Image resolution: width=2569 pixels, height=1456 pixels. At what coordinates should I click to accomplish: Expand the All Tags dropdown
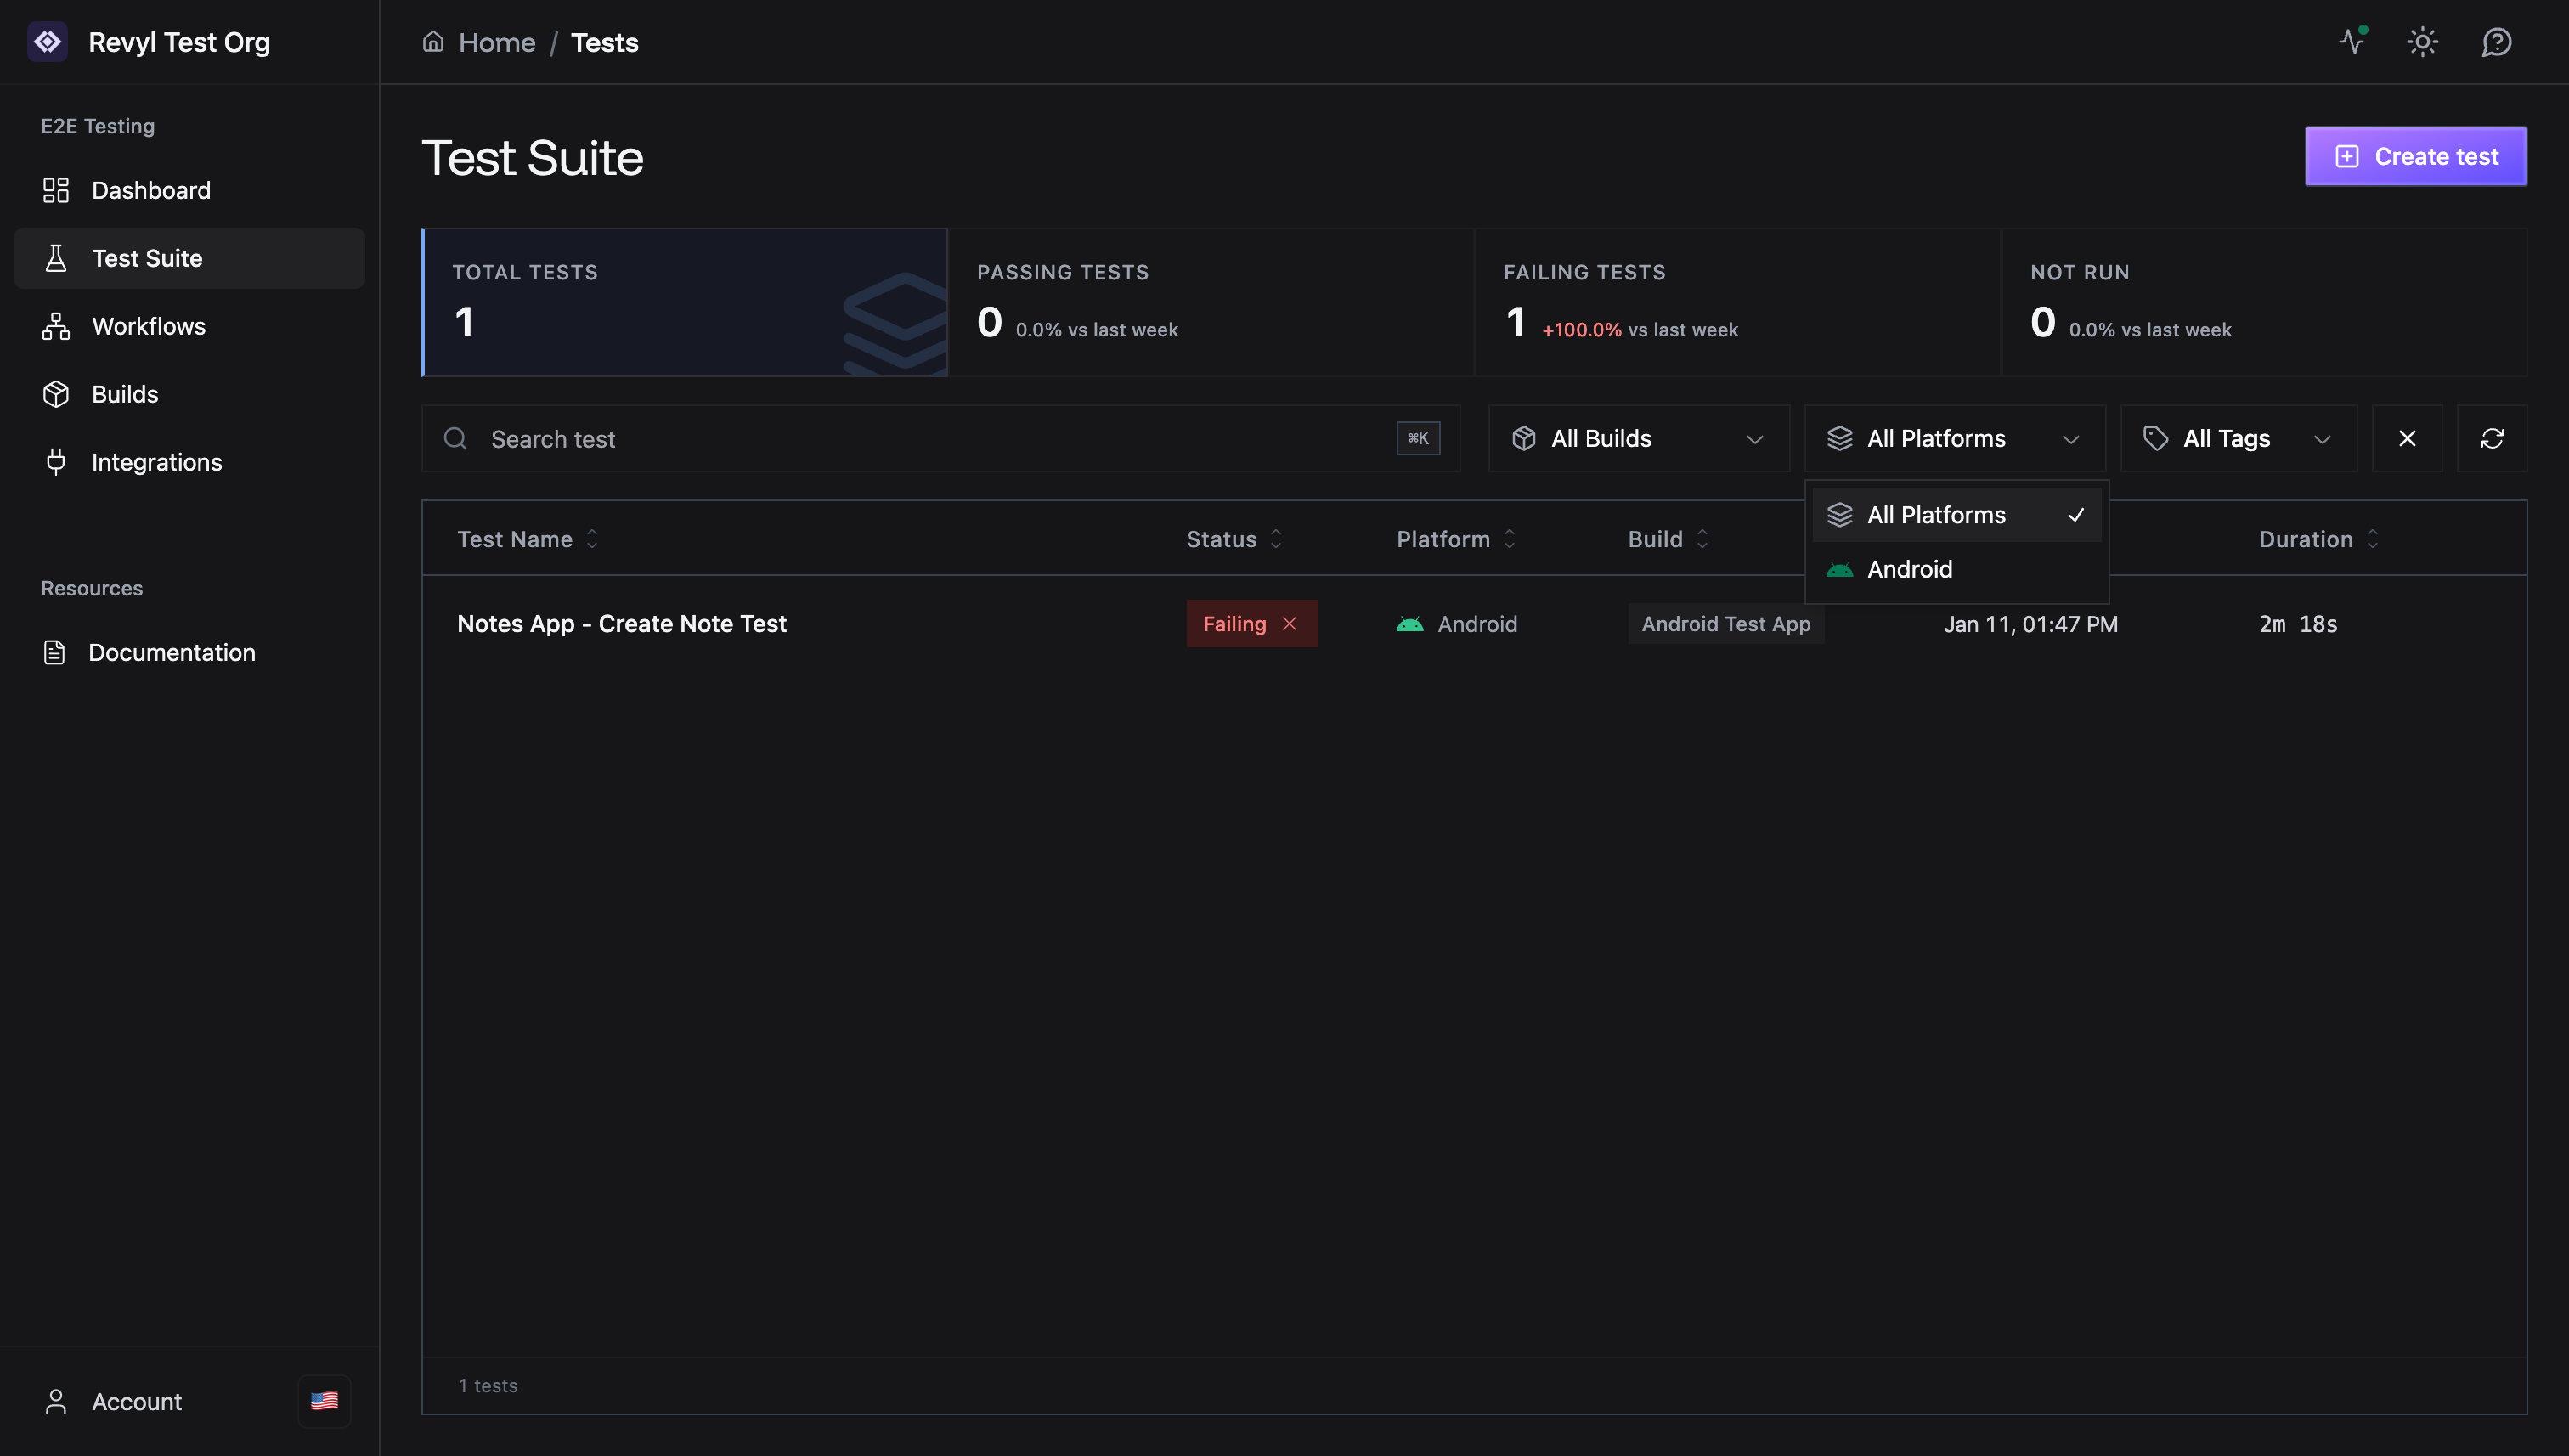pos(2238,438)
